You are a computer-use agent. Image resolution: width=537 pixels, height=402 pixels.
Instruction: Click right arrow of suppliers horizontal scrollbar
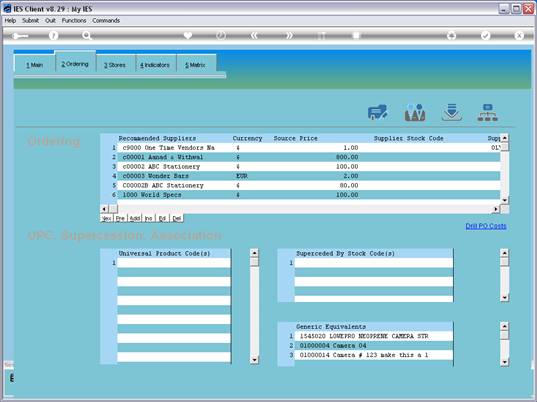tap(496, 209)
